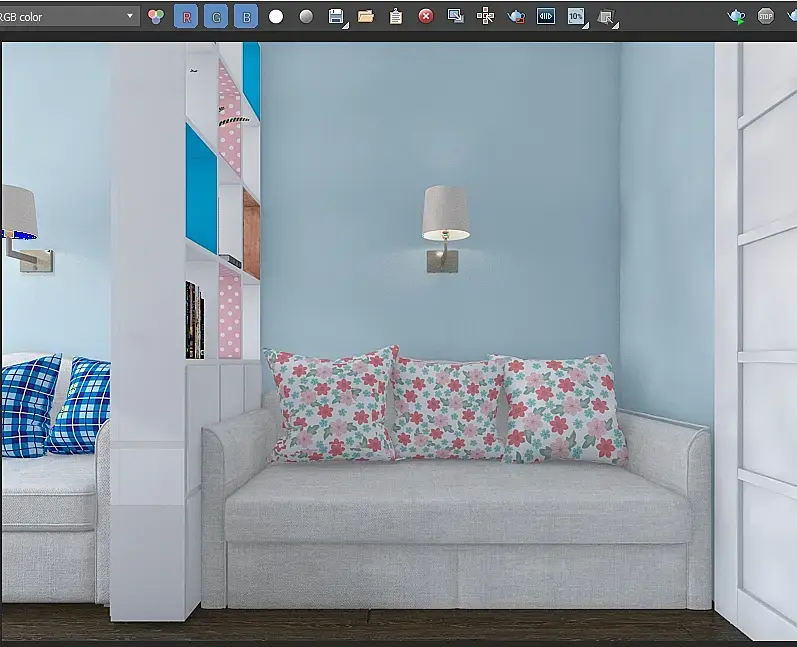
Task: Toggle the red channel R button
Action: 186,17
